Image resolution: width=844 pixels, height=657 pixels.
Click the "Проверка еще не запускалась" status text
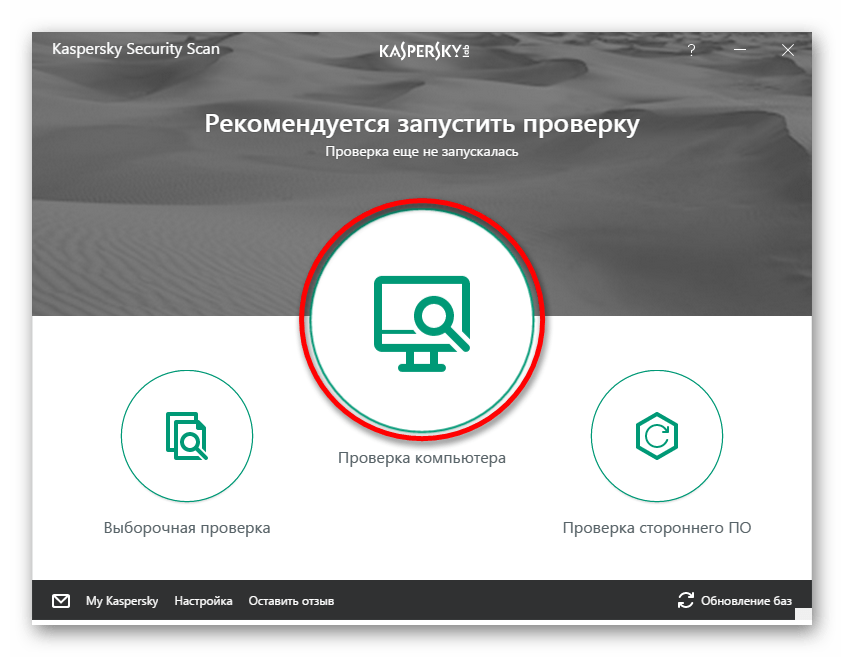(421, 153)
